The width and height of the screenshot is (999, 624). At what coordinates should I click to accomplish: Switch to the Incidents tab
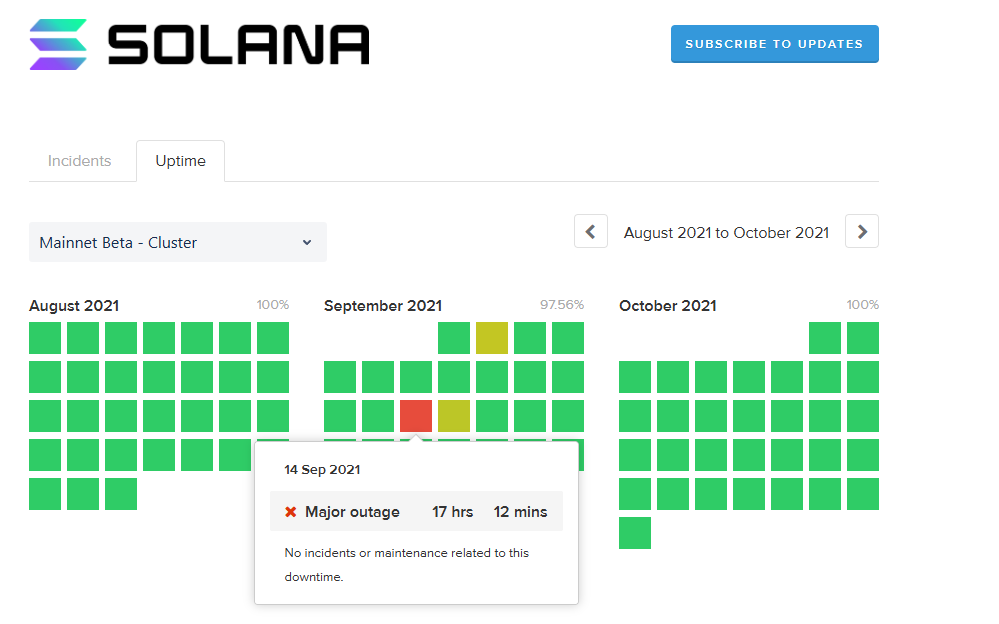80,161
